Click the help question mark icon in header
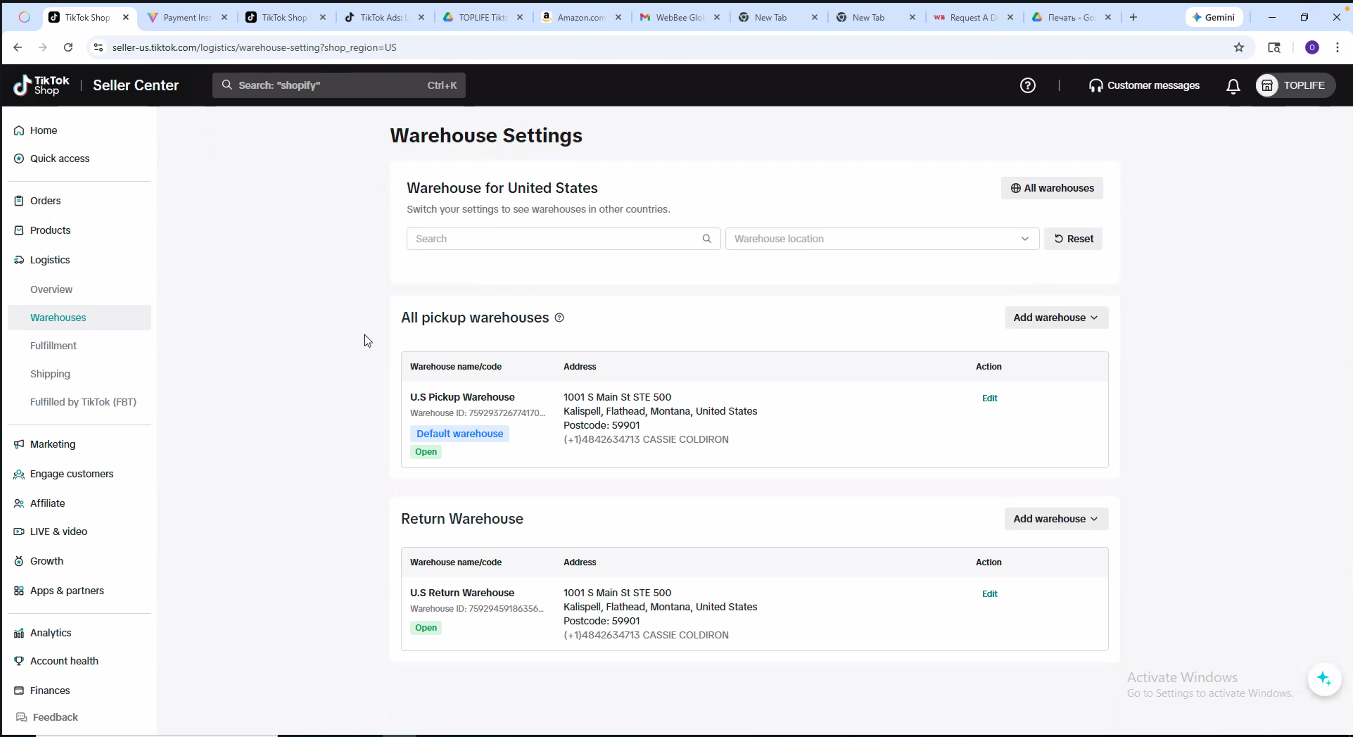The width and height of the screenshot is (1353, 737). point(1027,86)
